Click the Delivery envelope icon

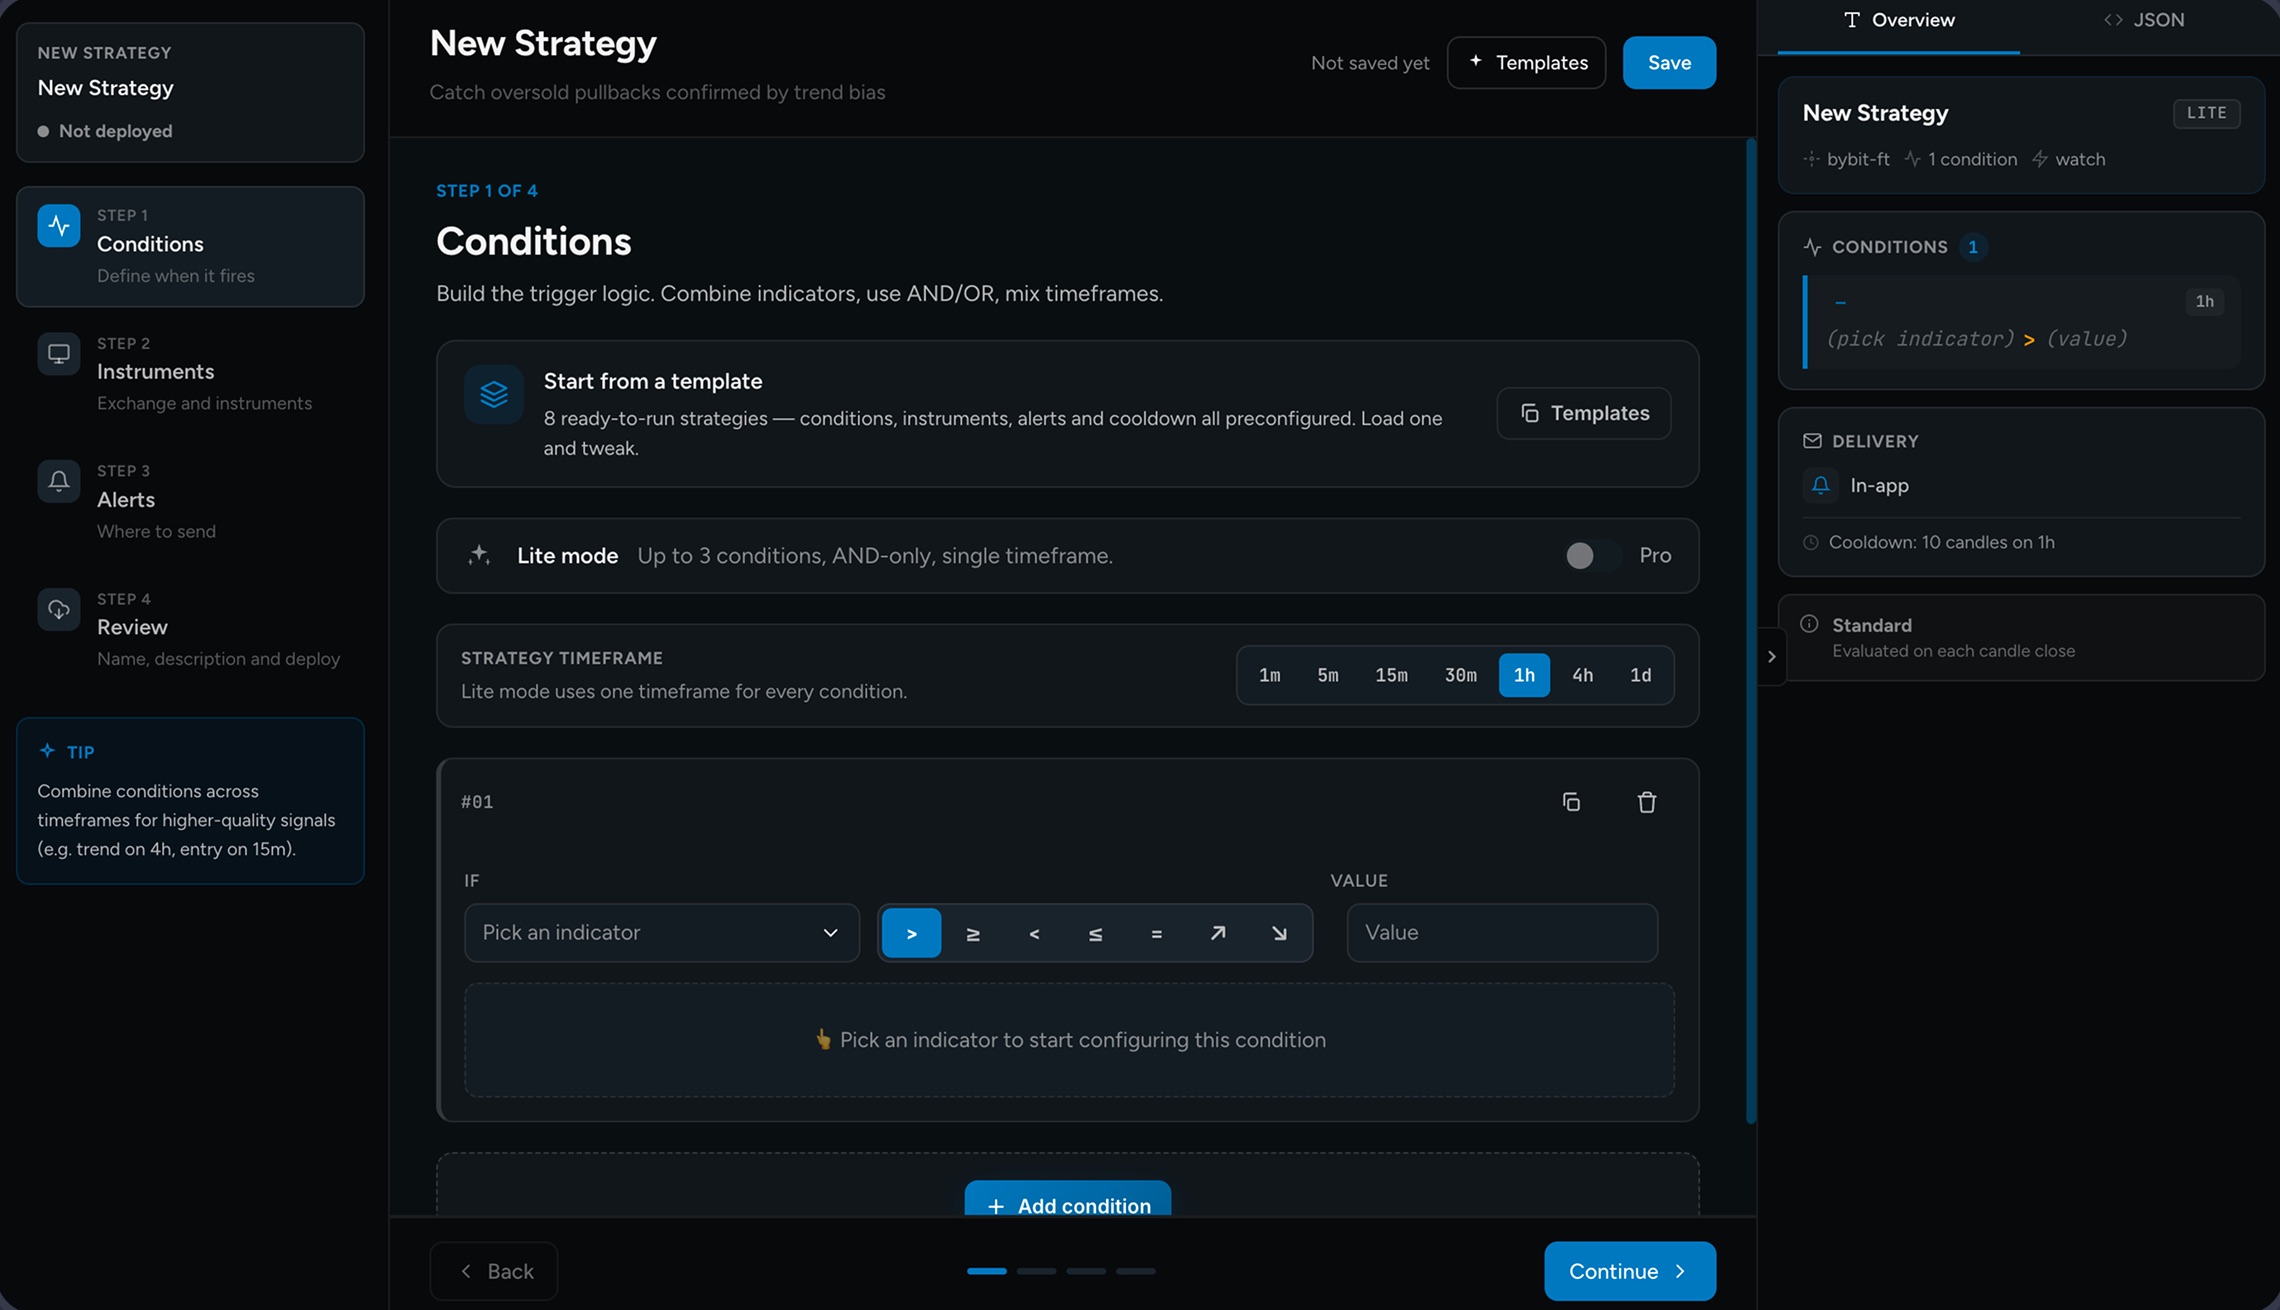point(1812,441)
